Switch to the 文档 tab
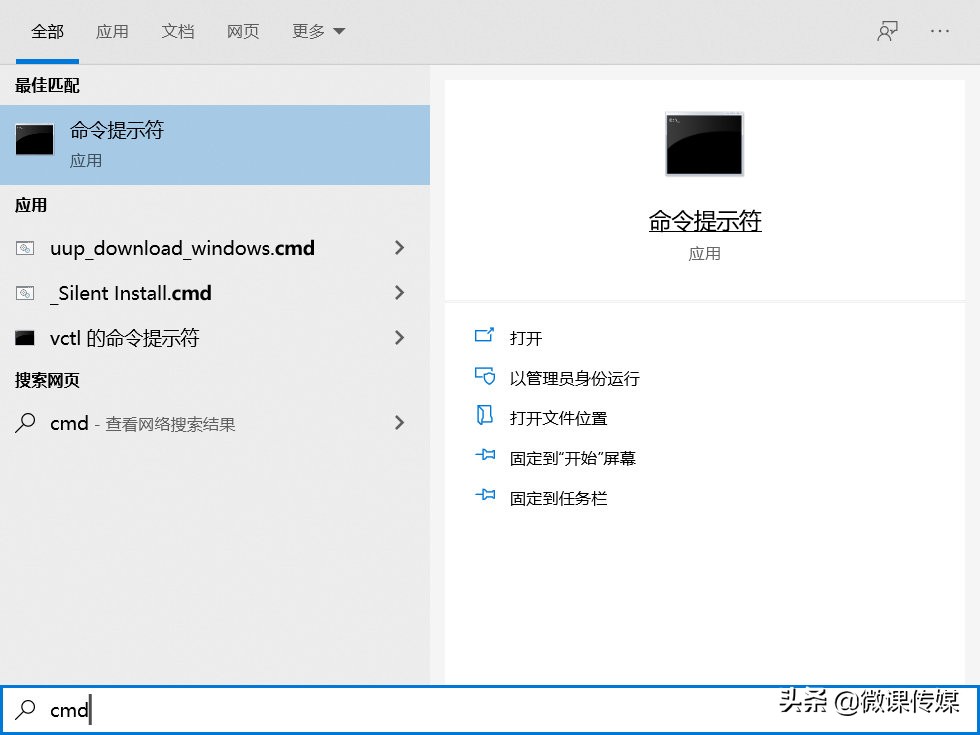980x735 pixels. point(178,31)
